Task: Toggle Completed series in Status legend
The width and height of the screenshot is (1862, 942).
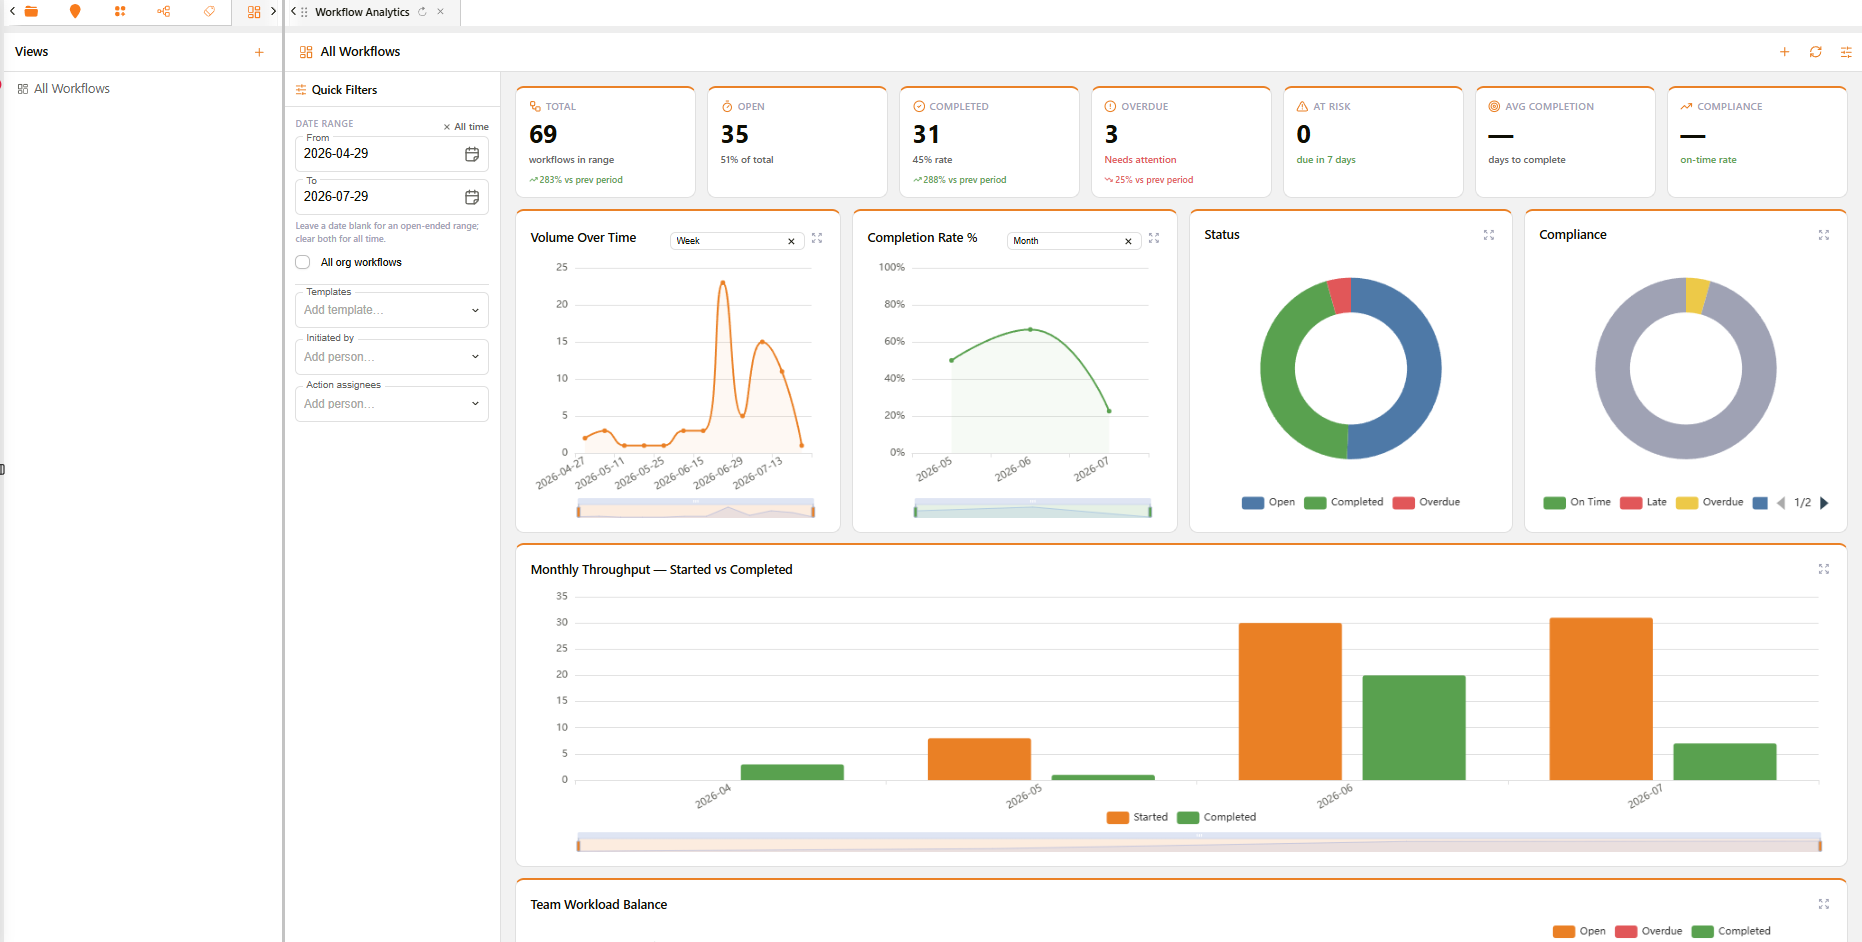Action: 1344,502
